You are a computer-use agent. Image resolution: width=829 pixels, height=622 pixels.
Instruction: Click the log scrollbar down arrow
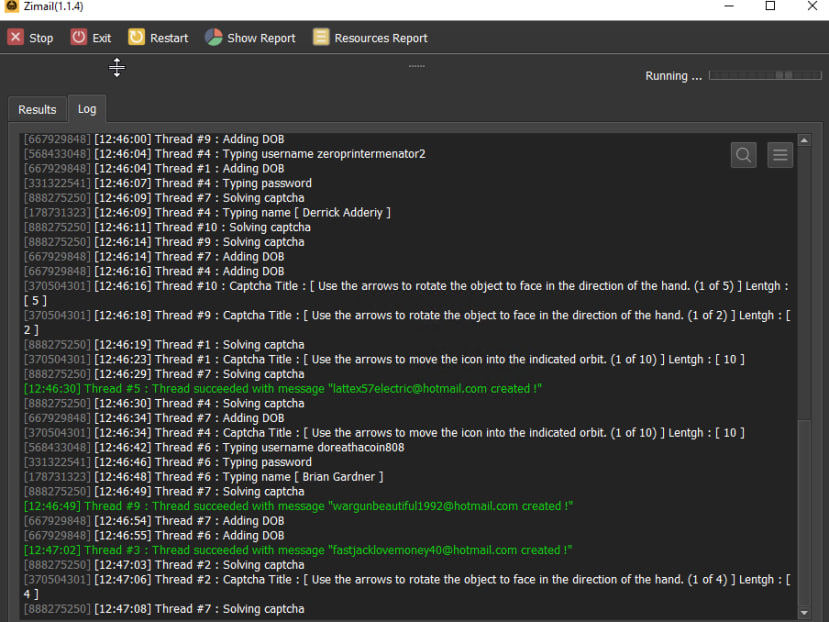point(805,612)
